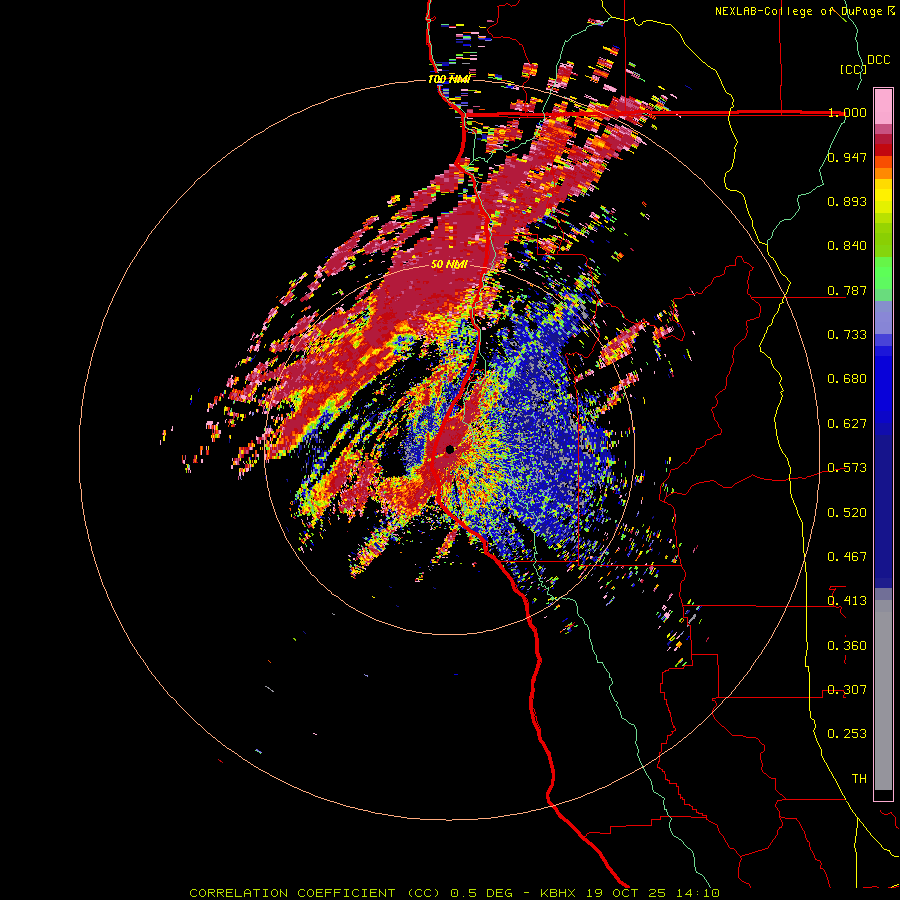Click the [CC] product label
The width and height of the screenshot is (900, 900).
[853, 69]
